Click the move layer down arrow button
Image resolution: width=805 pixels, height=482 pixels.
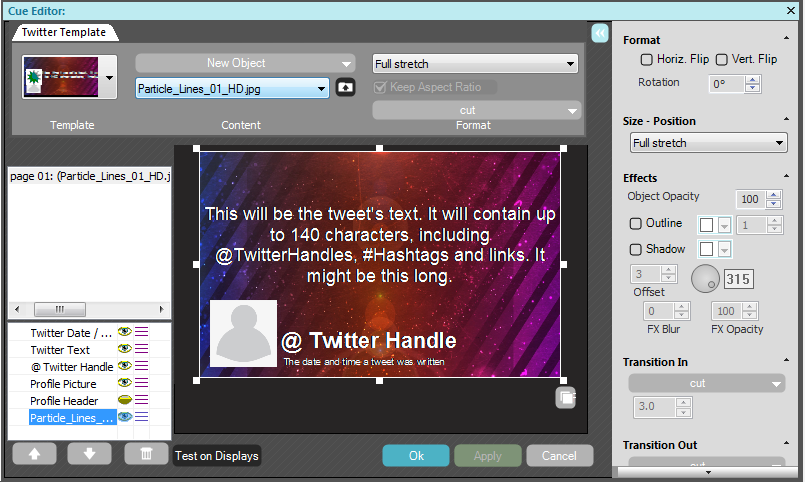coord(89,454)
